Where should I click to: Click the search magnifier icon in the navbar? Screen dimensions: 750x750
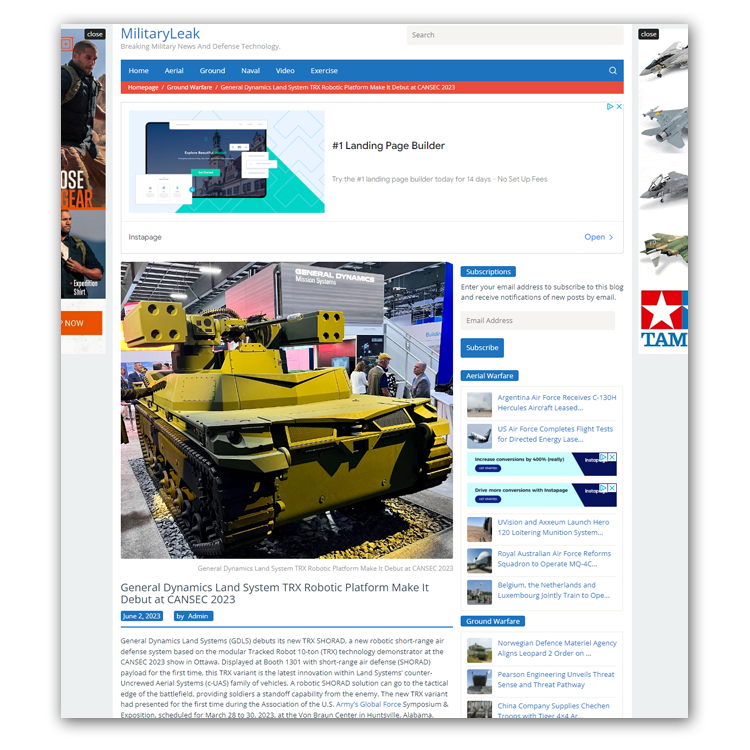pos(612,71)
